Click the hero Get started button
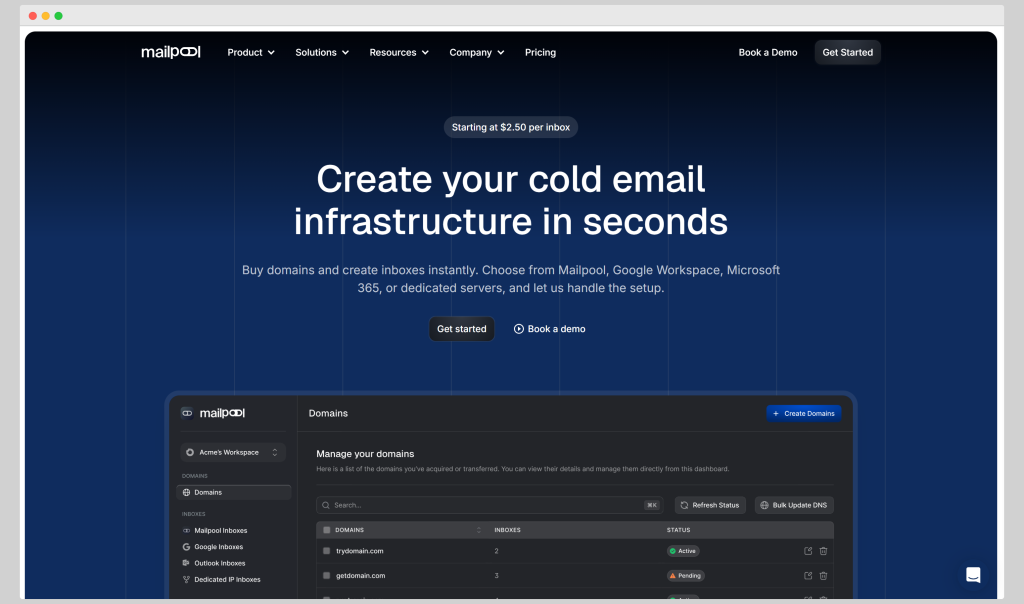The image size is (1024, 604). click(x=461, y=329)
